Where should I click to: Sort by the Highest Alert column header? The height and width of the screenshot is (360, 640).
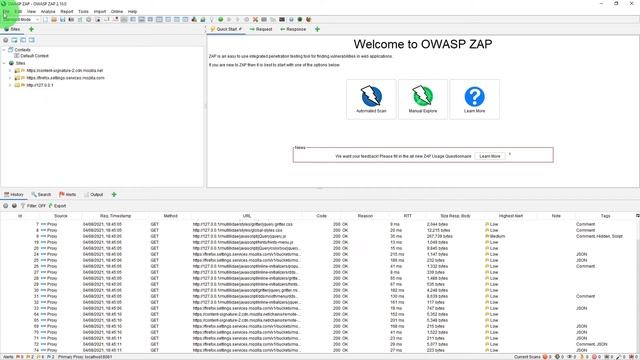[x=511, y=216]
